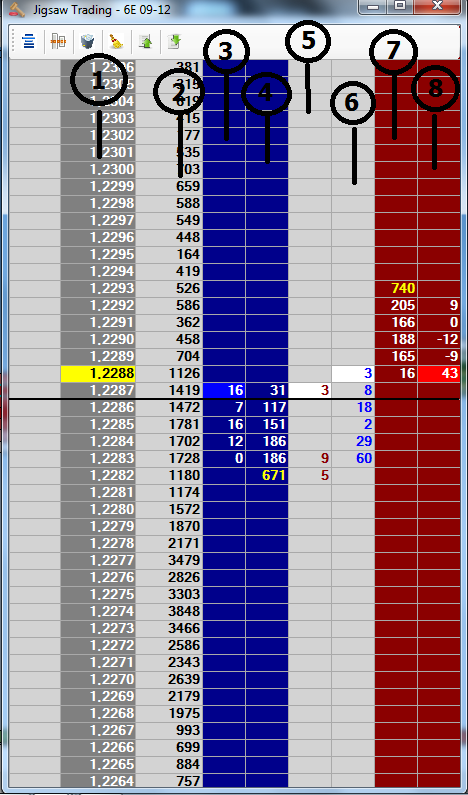Select price cell 1.2270
Screen dimensions: 468x795
click(x=98, y=679)
